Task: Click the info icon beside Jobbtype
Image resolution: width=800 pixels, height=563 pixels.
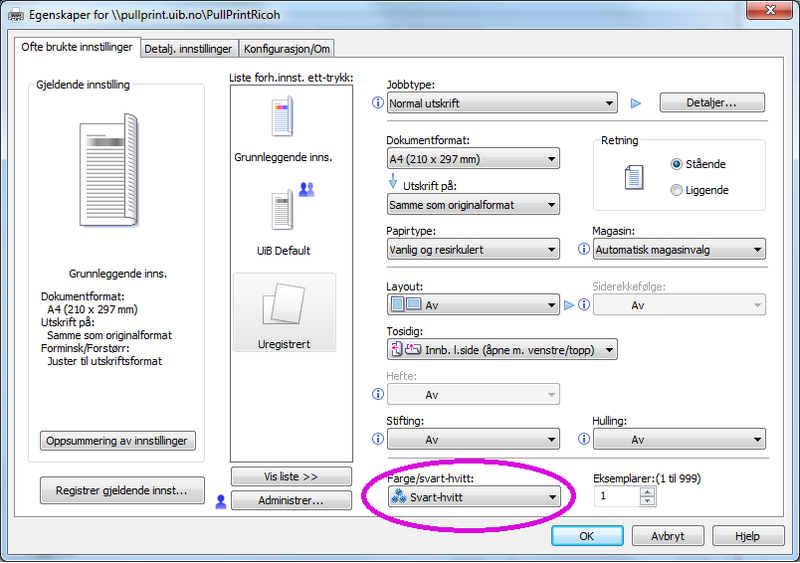Action: click(378, 103)
